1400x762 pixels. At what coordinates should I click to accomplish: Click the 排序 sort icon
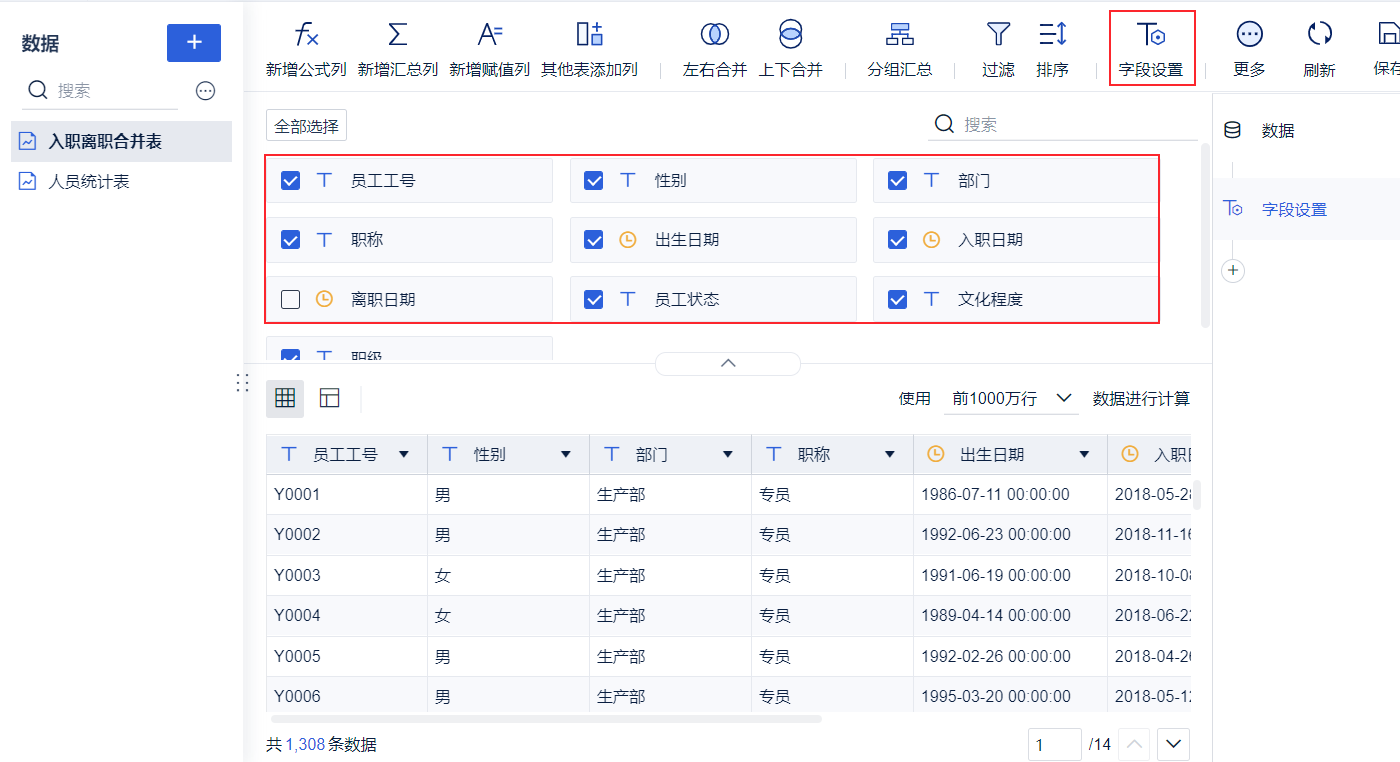(1052, 35)
